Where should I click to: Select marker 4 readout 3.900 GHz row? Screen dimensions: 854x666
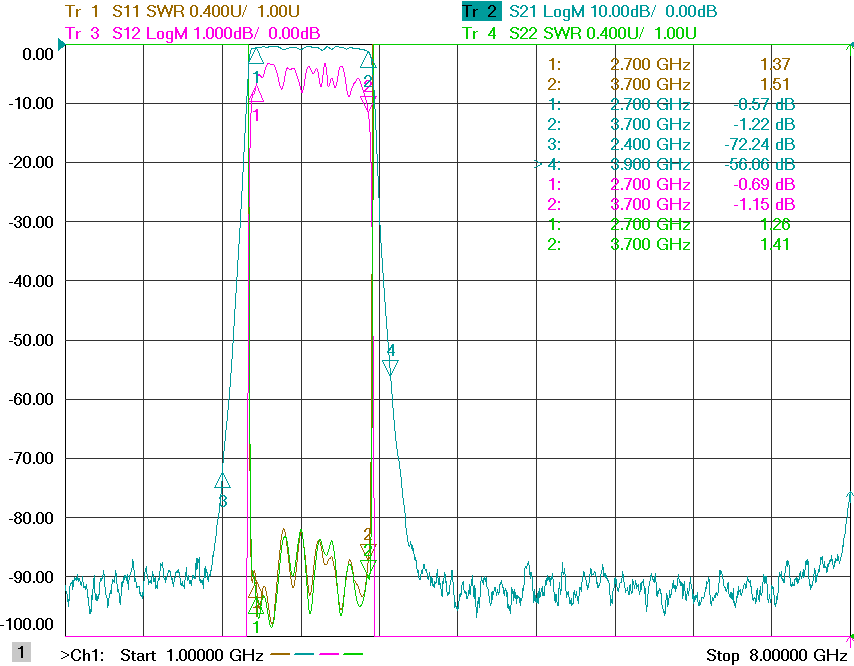(664, 164)
